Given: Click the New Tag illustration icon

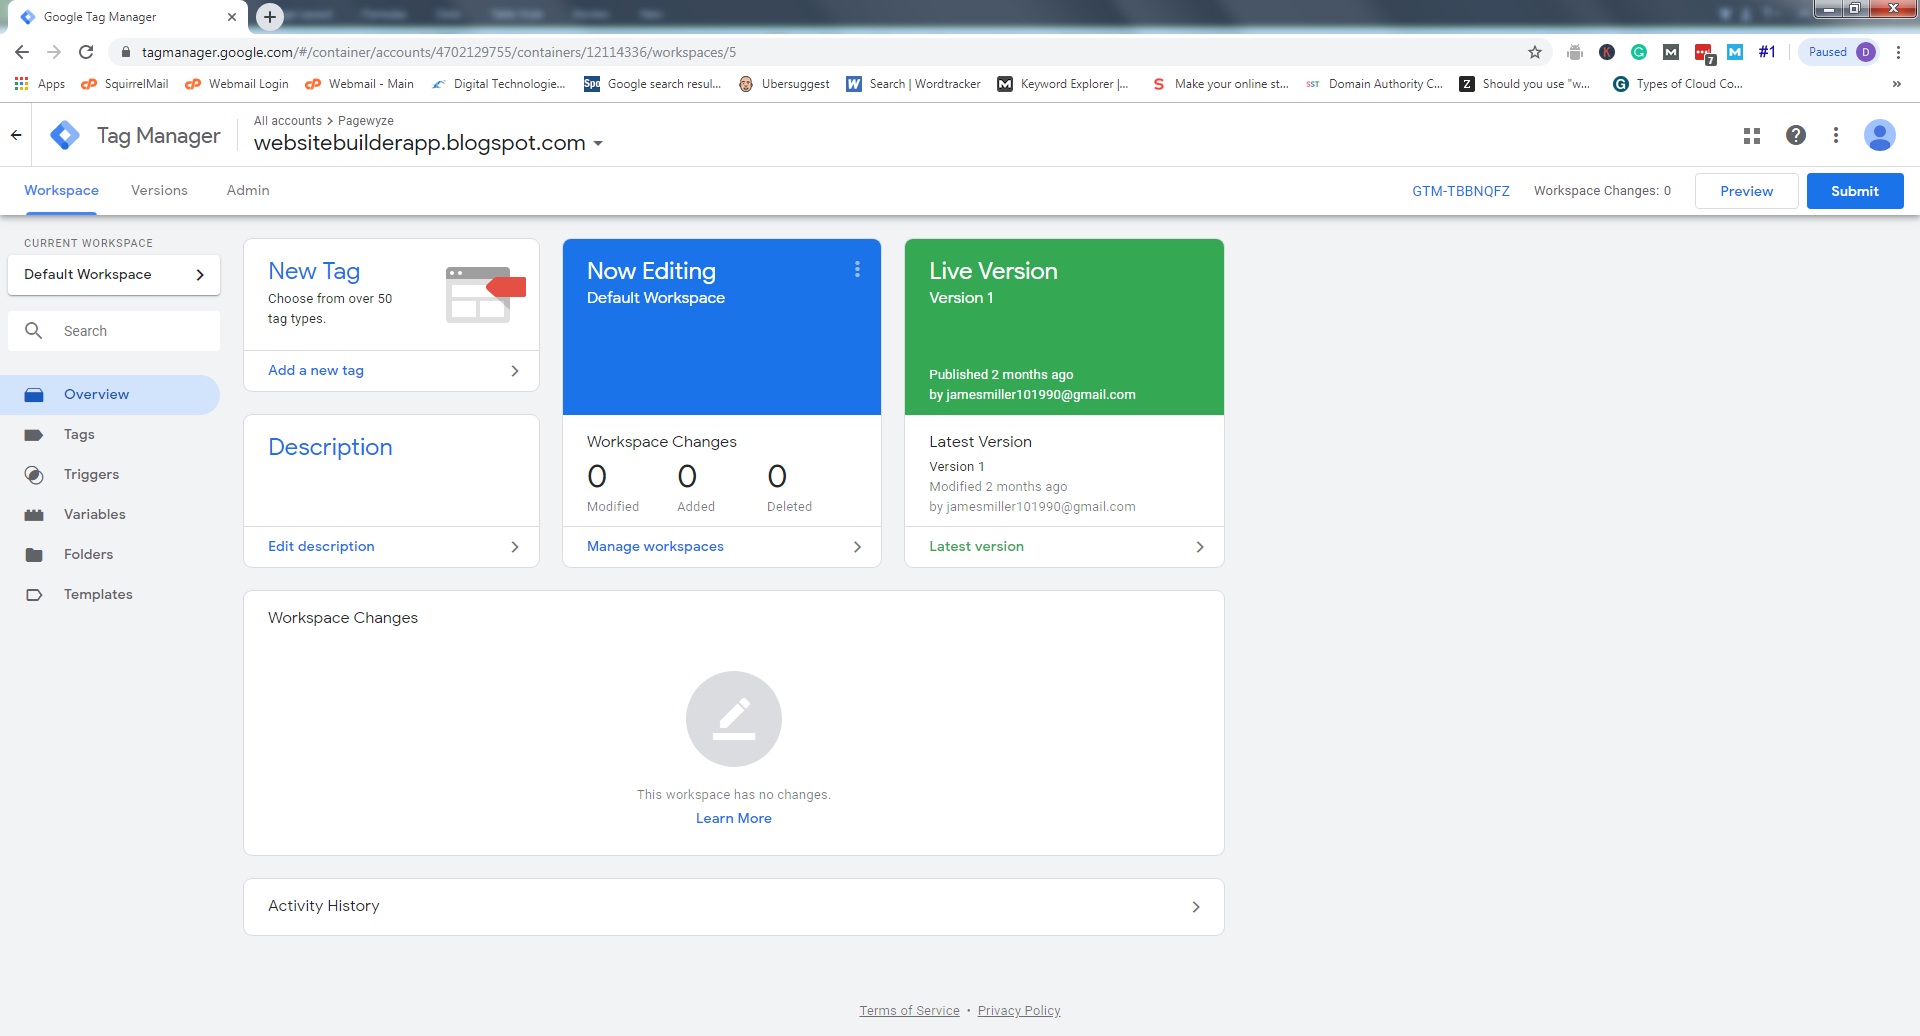Looking at the screenshot, I should click(x=485, y=294).
